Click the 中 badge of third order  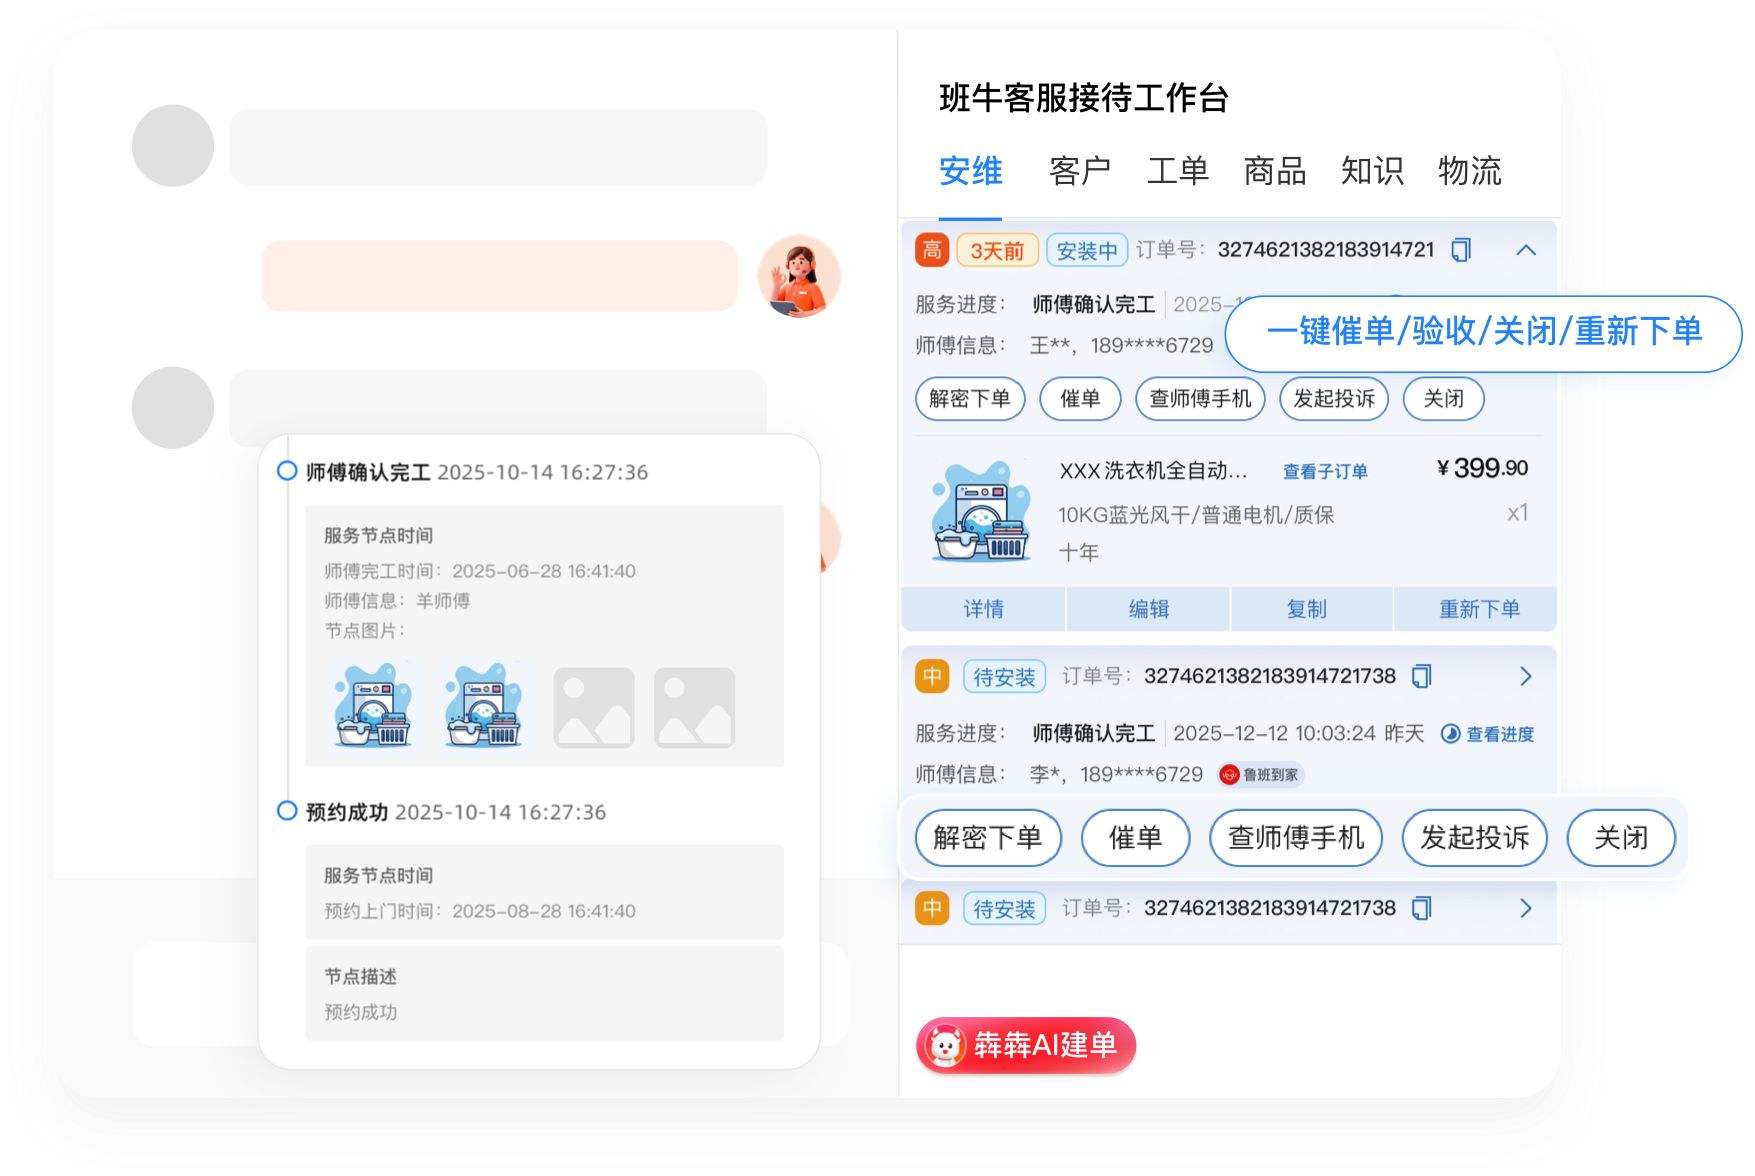pyautogui.click(x=932, y=908)
